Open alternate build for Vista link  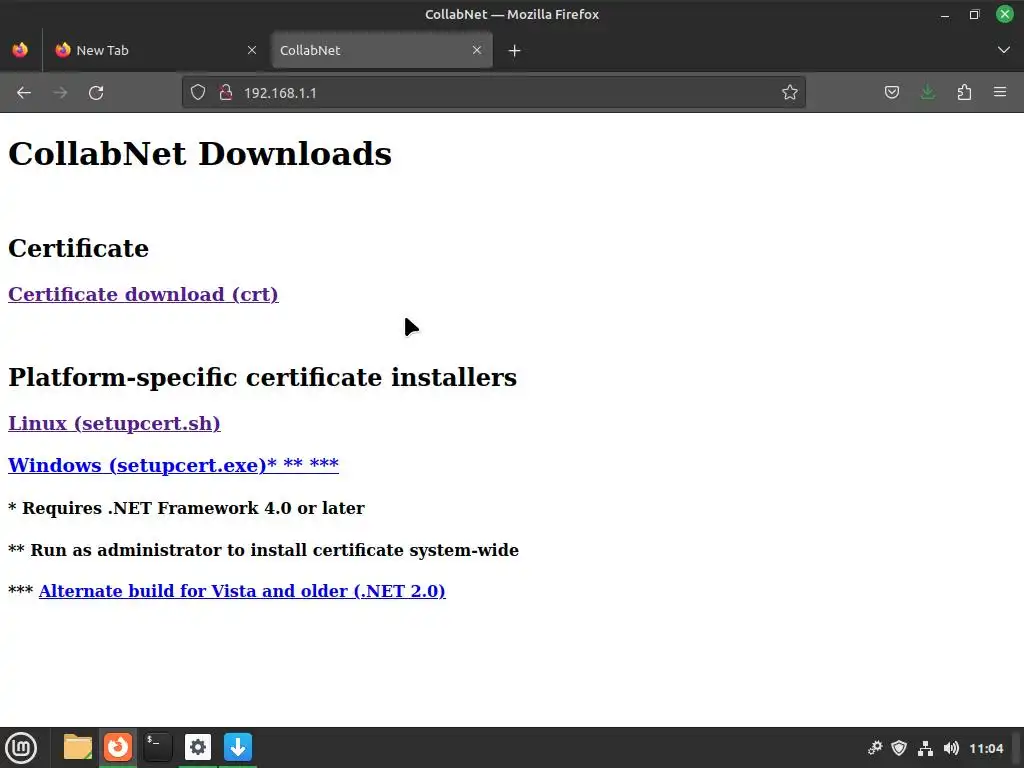click(242, 591)
